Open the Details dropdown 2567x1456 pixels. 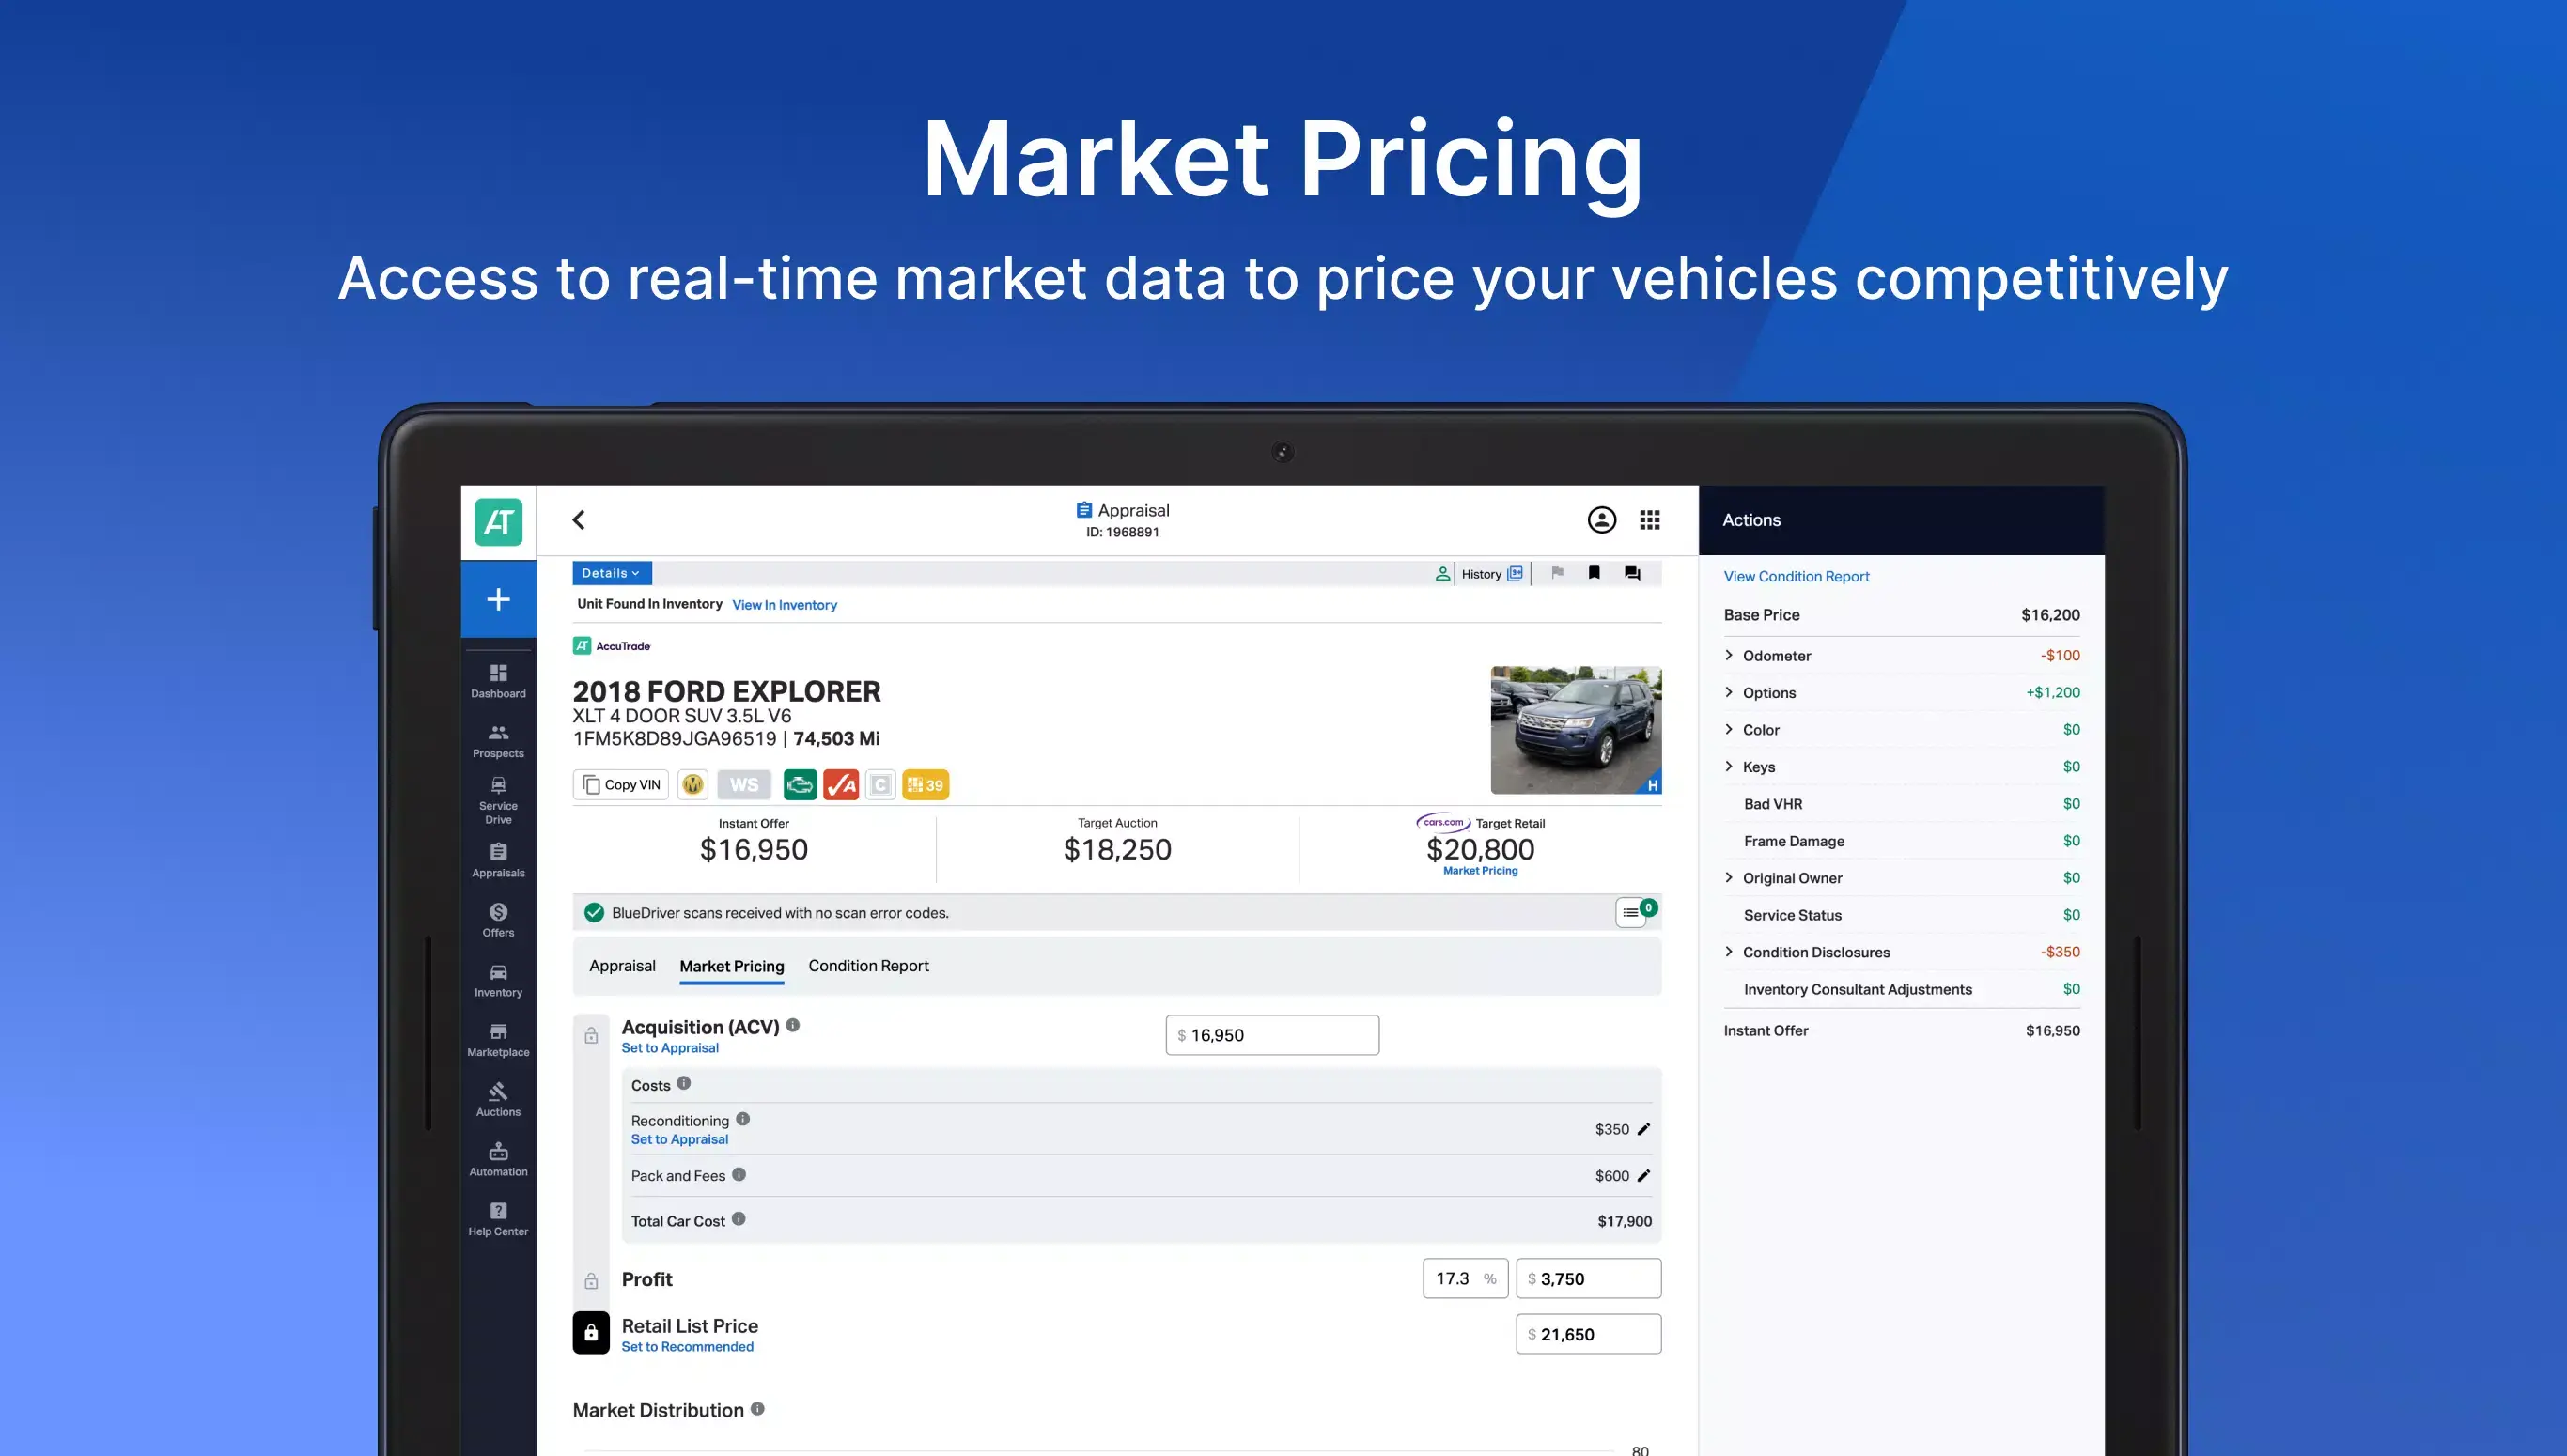pos(611,573)
